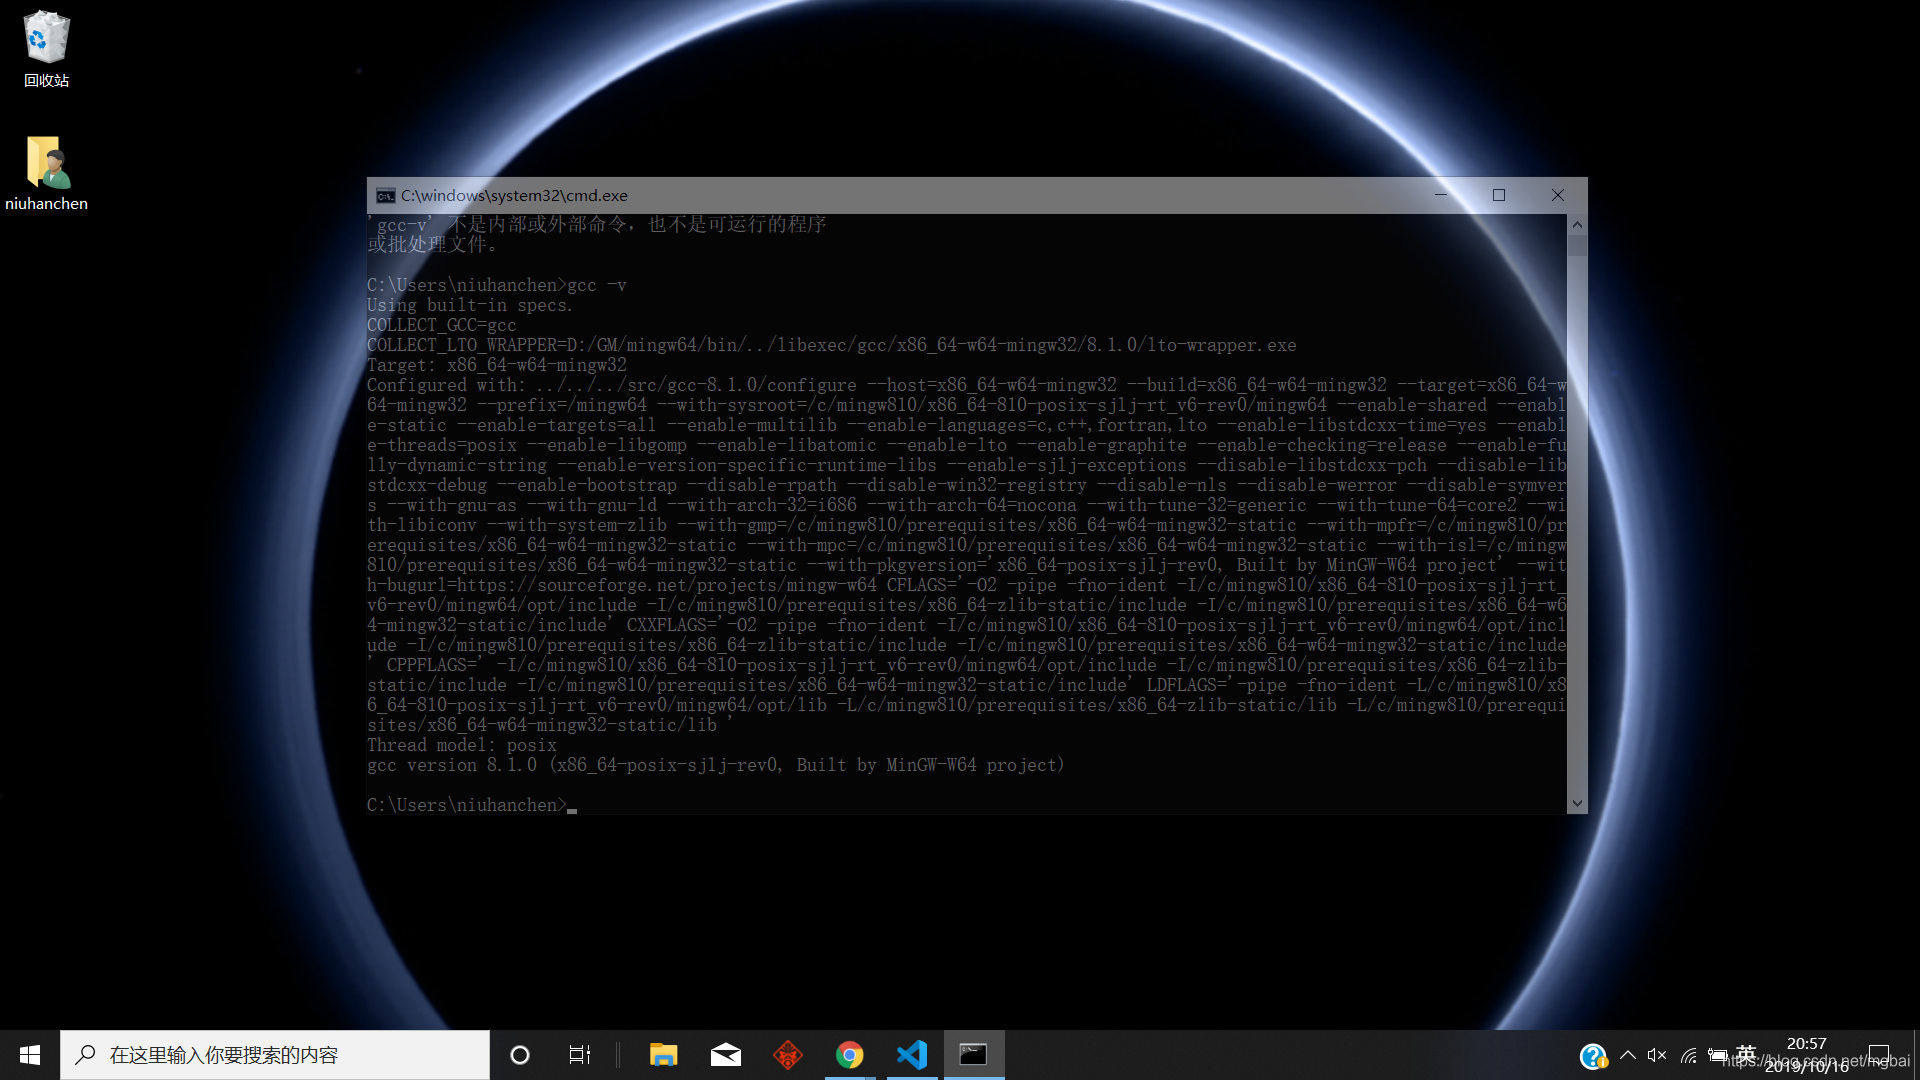Open the Mail app on taskbar
The image size is (1920, 1080).
725,1055
